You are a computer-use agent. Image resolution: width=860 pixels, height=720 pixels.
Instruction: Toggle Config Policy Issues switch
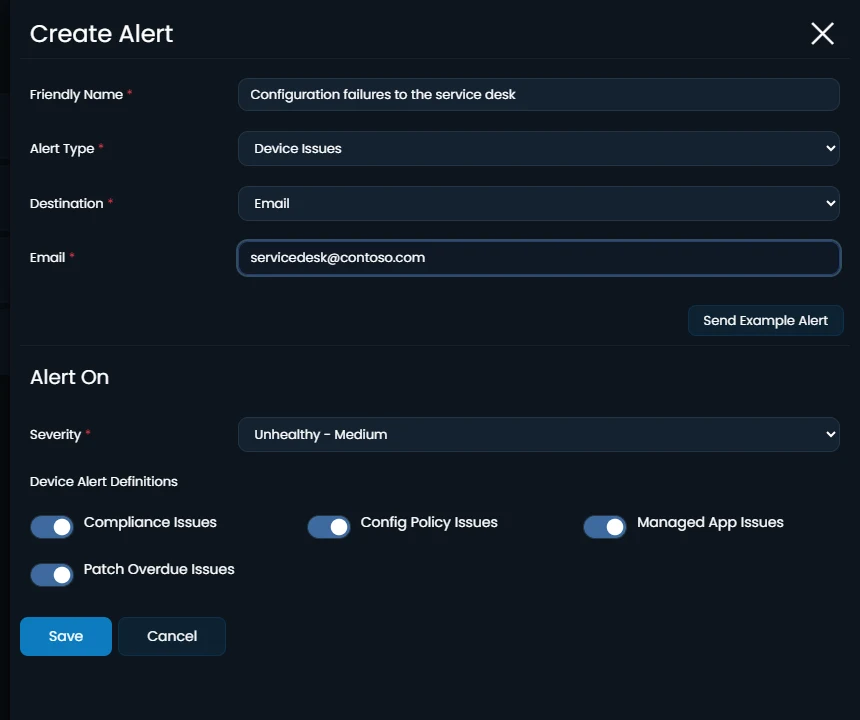329,527
